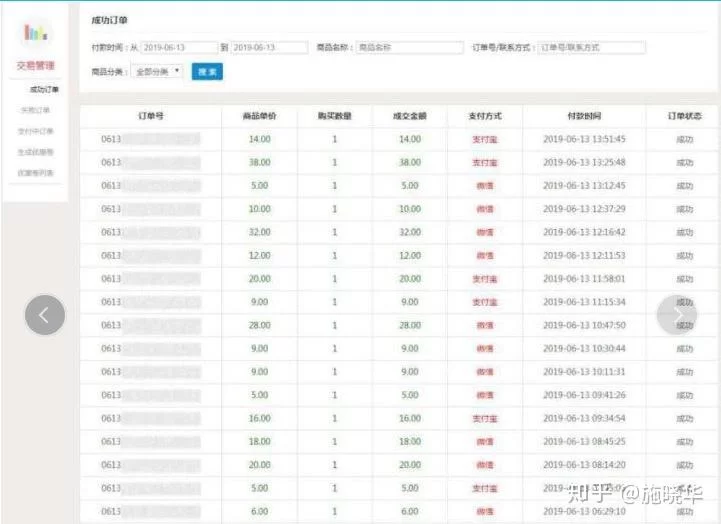Go to next image with right arrow
The height and width of the screenshot is (524, 721).
click(677, 315)
